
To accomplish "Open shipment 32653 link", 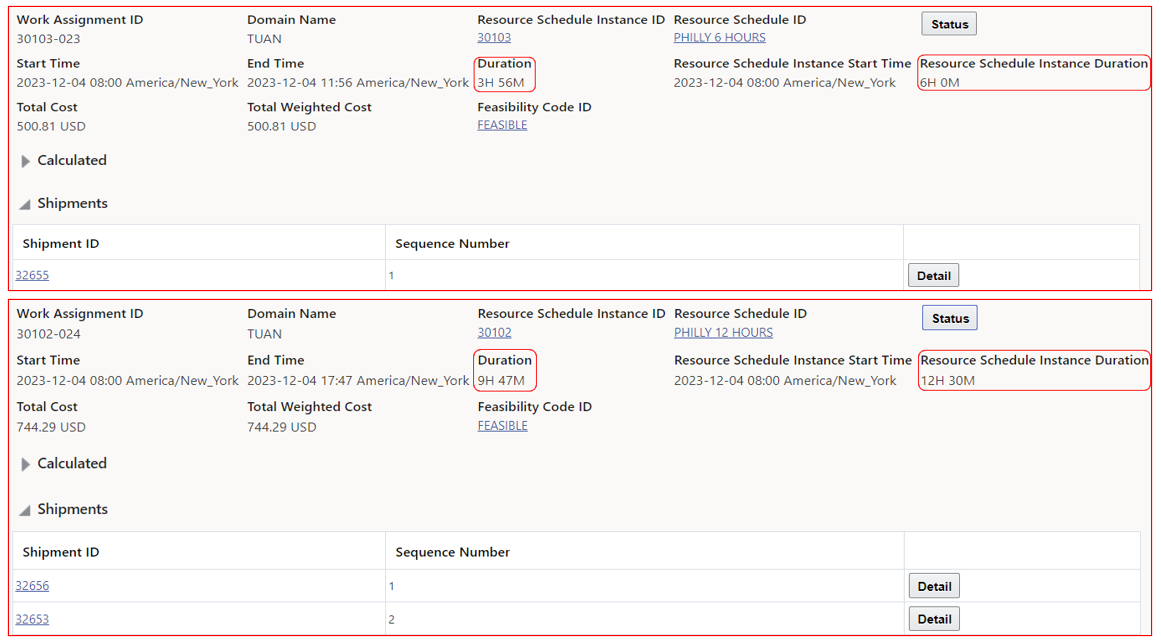I will pos(32,619).
